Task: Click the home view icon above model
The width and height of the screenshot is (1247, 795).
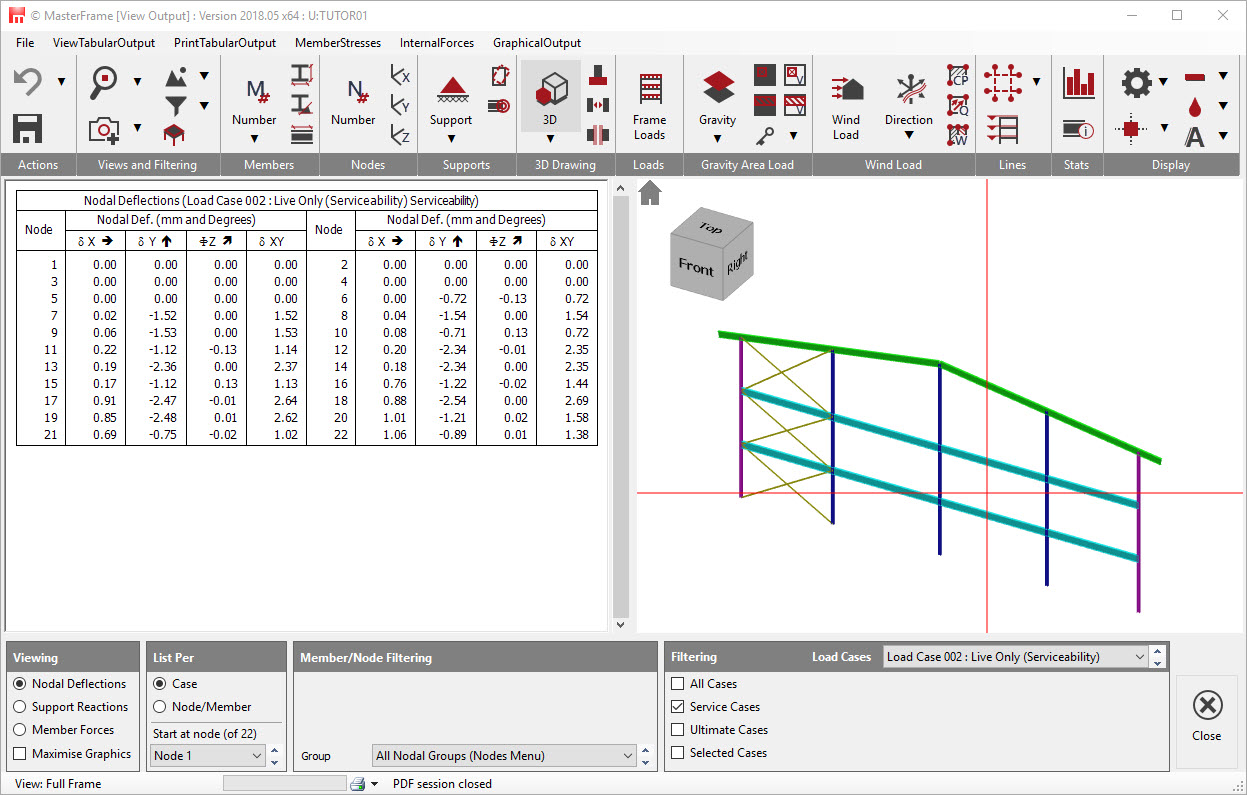Action: (x=650, y=193)
